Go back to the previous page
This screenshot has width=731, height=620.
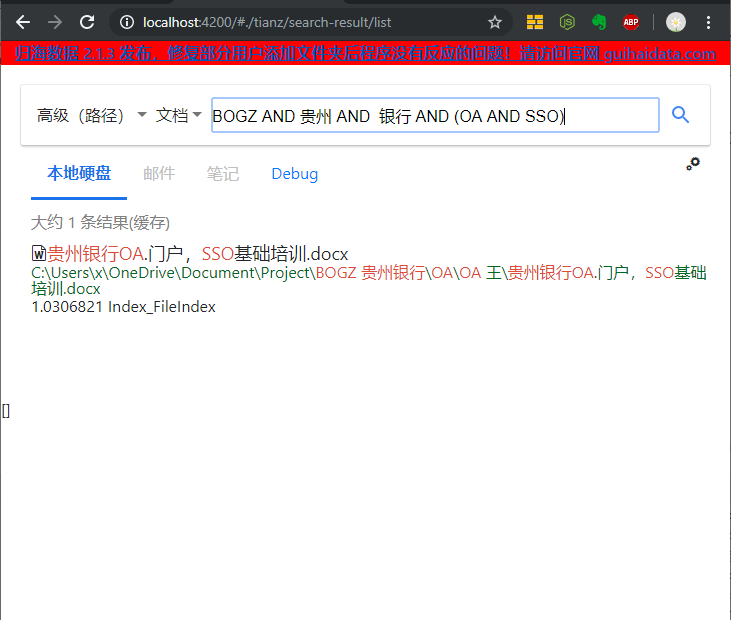click(x=23, y=22)
